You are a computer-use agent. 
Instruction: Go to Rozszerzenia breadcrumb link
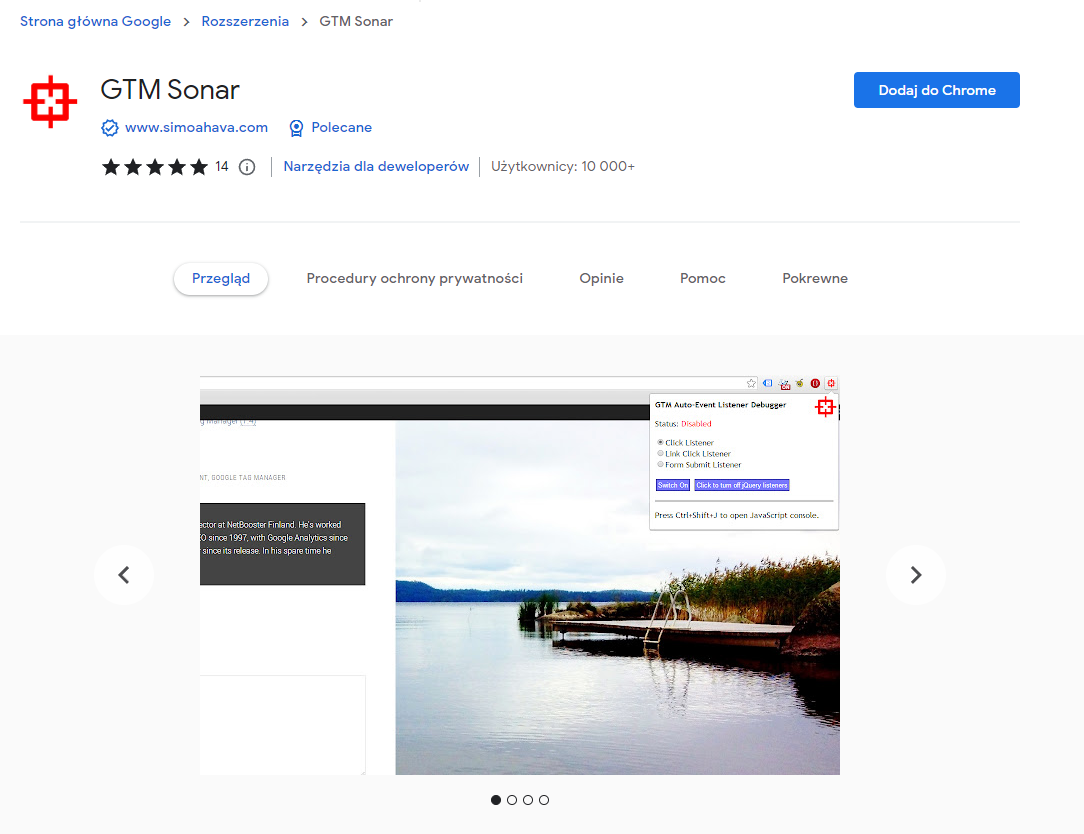click(x=245, y=21)
